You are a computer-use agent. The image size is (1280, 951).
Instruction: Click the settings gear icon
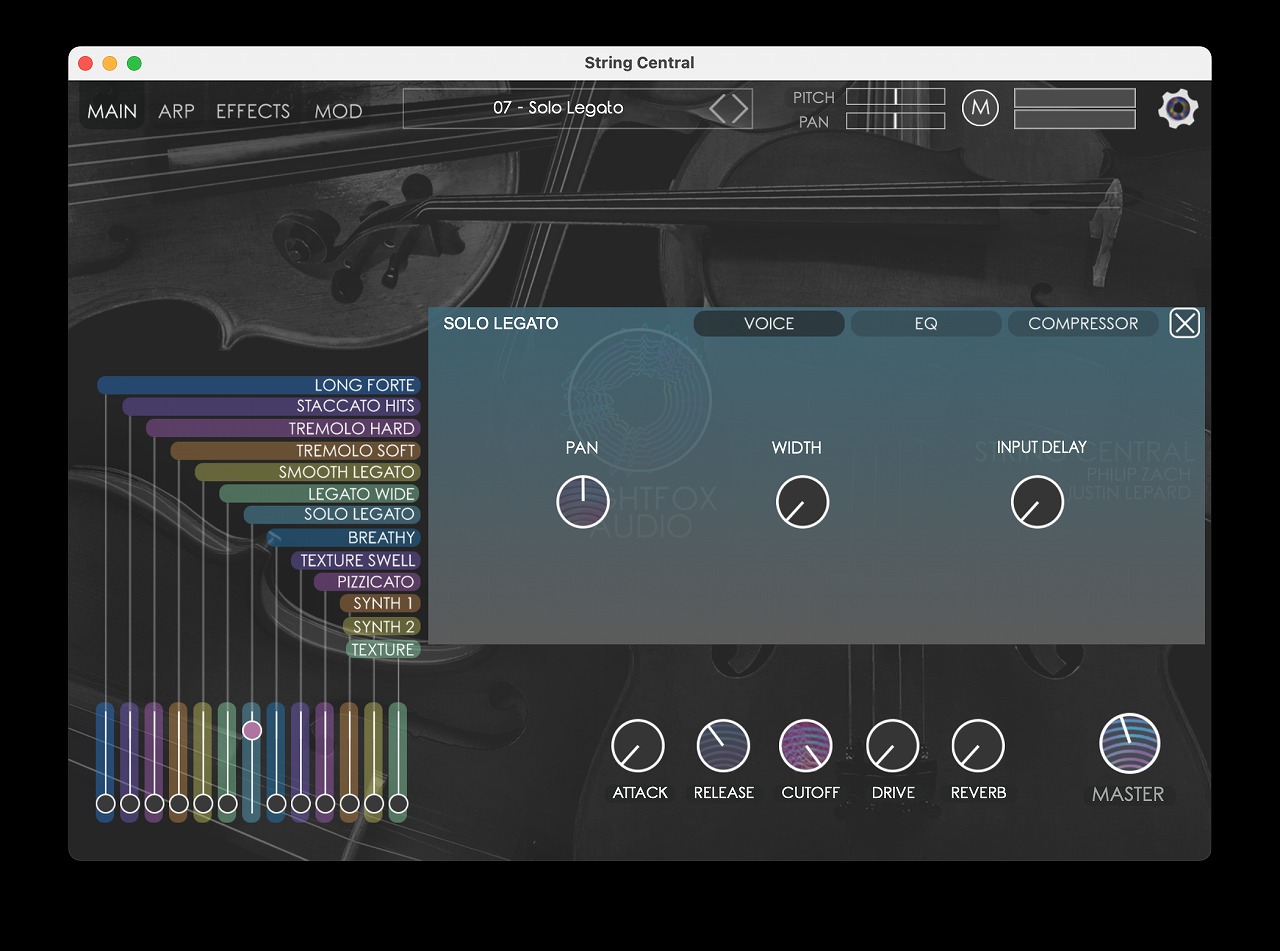(1178, 109)
